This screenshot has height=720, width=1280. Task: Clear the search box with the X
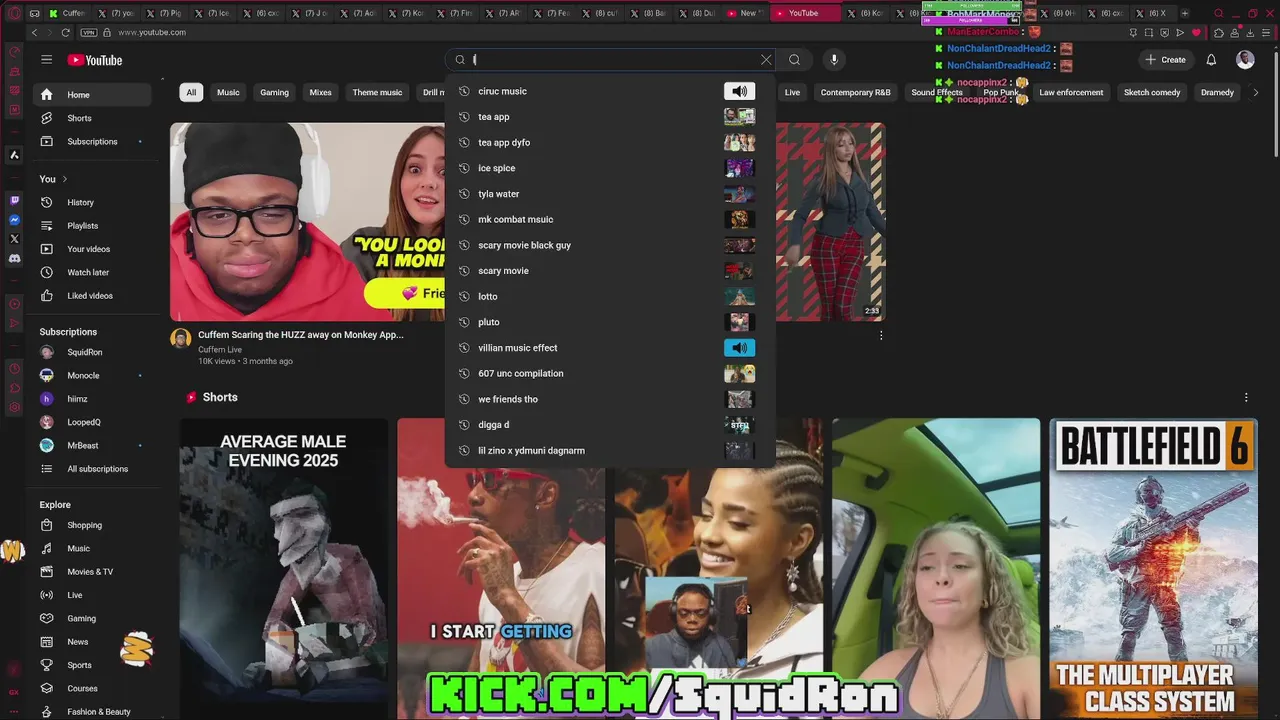coord(766,60)
